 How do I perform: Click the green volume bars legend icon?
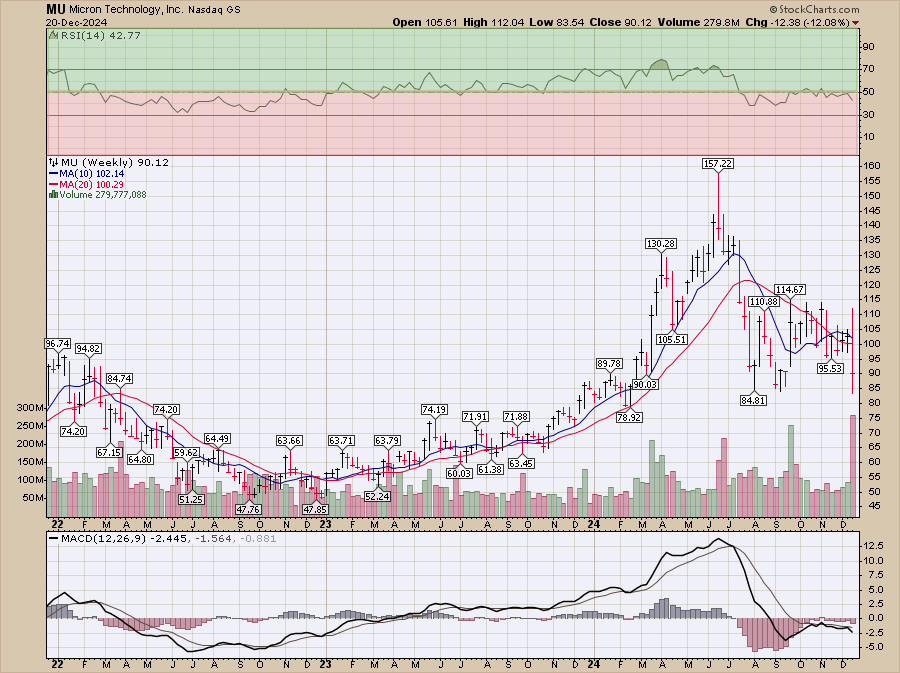point(52,195)
